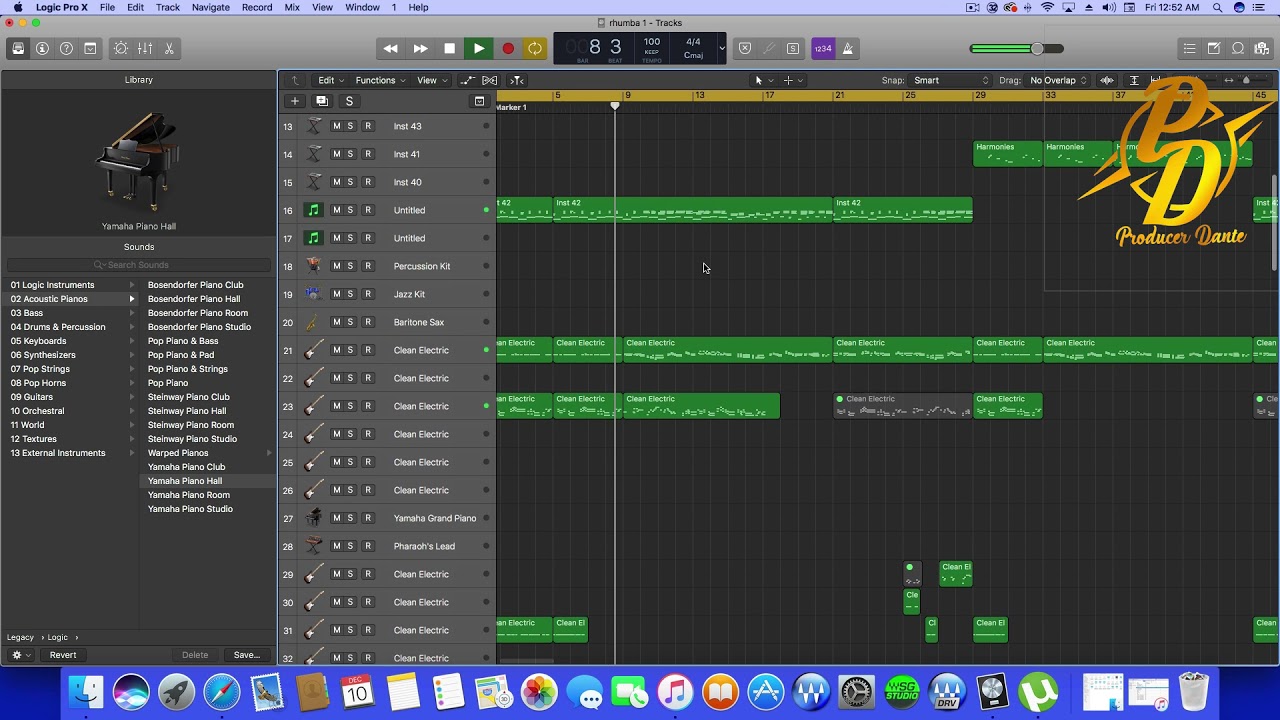Click the Revert button in Library

point(63,655)
